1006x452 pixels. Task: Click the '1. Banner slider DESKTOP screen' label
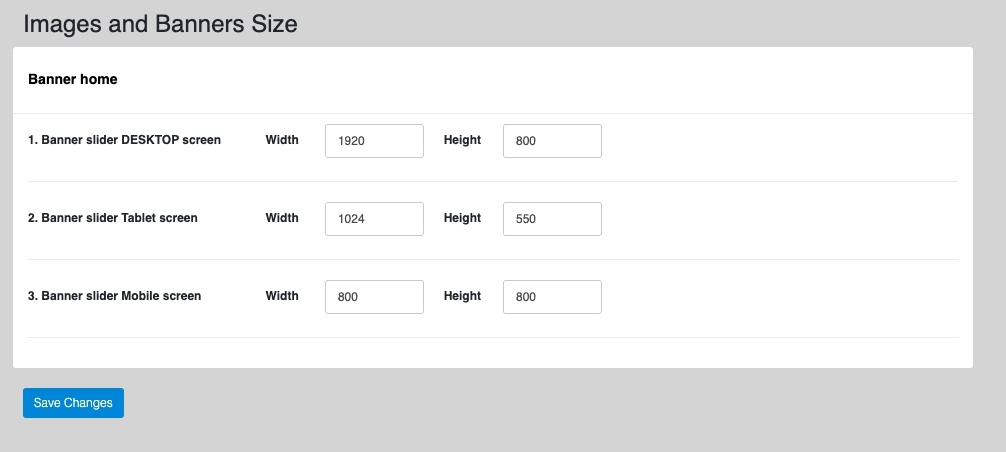pos(124,140)
